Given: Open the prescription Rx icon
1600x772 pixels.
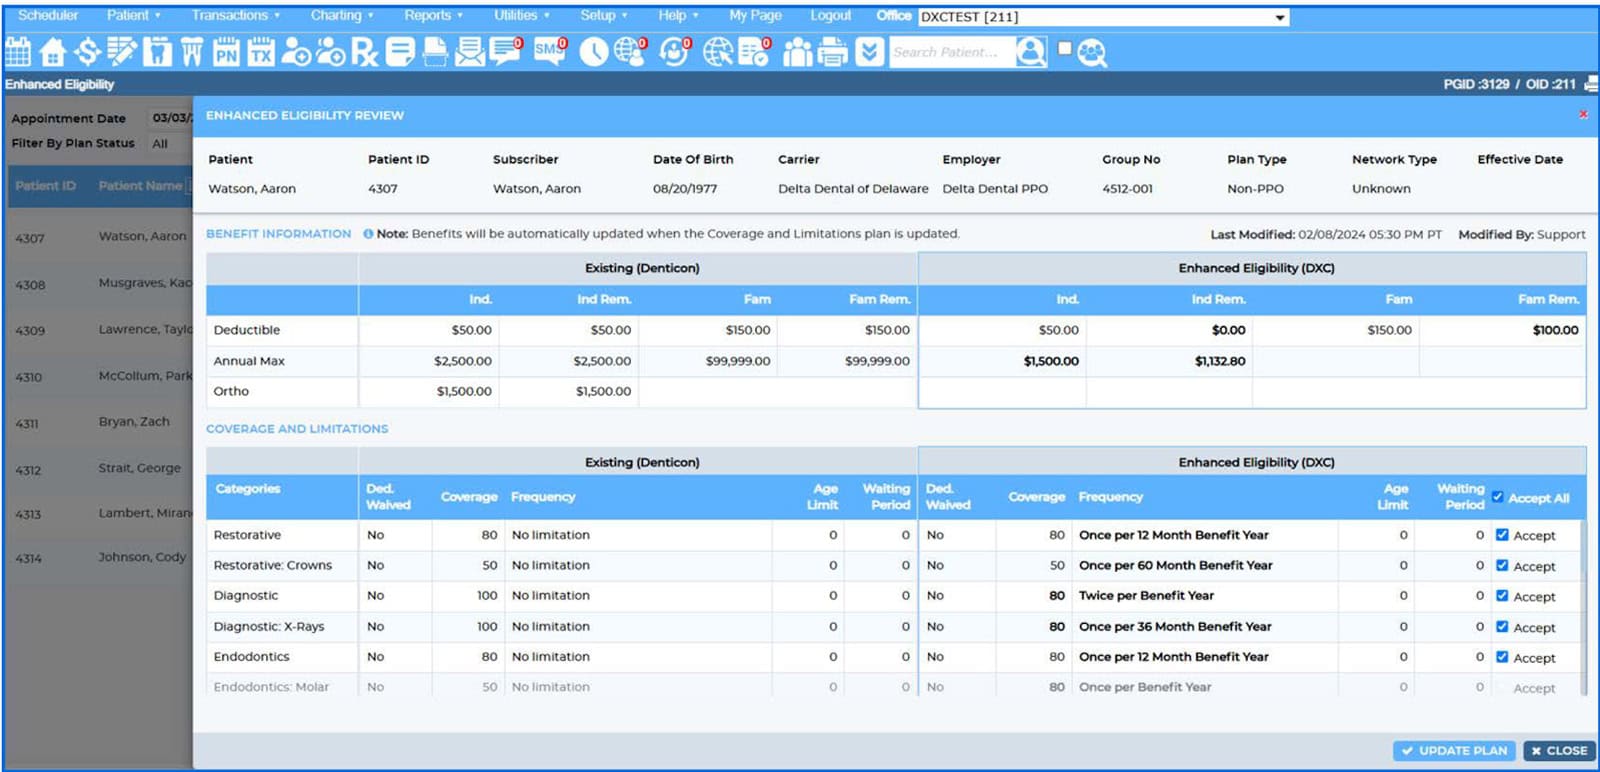Looking at the screenshot, I should pyautogui.click(x=365, y=52).
